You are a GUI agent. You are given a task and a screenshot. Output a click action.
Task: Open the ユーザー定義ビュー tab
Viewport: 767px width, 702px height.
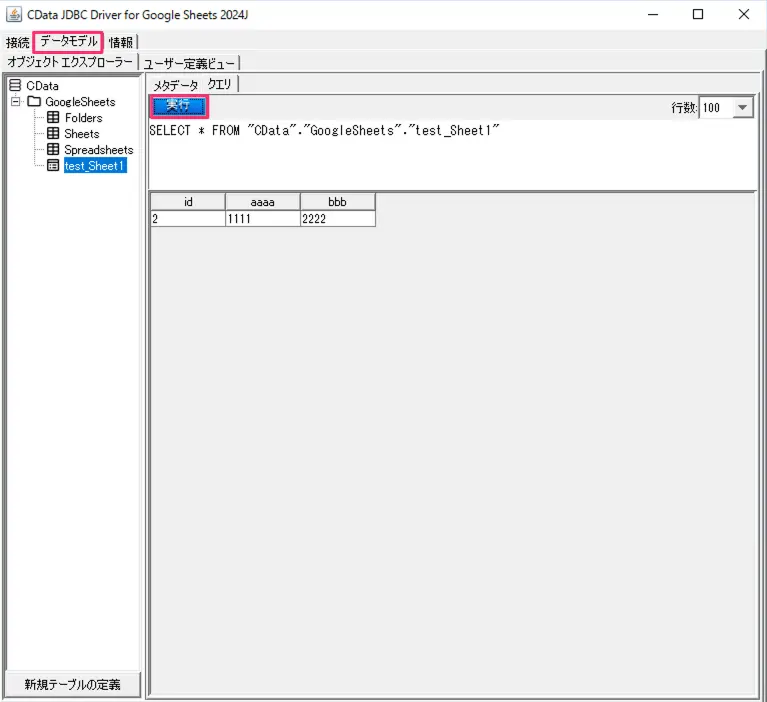point(189,64)
